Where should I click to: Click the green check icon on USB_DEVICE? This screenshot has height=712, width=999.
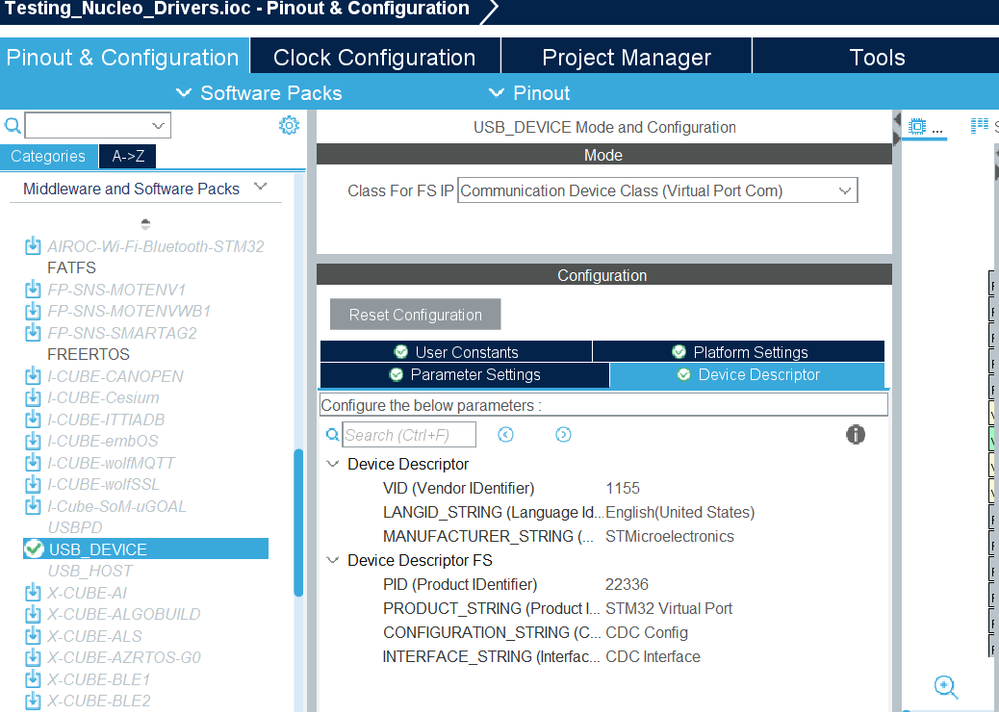coord(34,549)
